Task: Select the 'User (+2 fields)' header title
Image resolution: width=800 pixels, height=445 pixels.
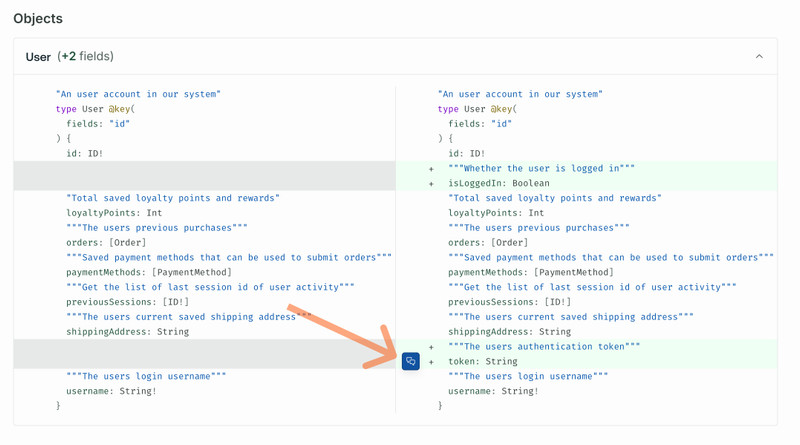Action: coord(70,57)
